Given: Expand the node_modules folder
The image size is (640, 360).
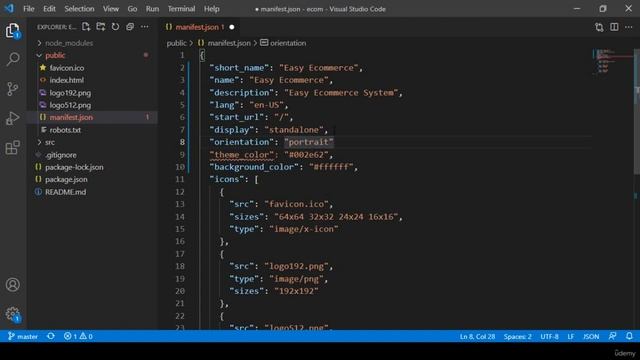Looking at the screenshot, I should (x=39, y=43).
